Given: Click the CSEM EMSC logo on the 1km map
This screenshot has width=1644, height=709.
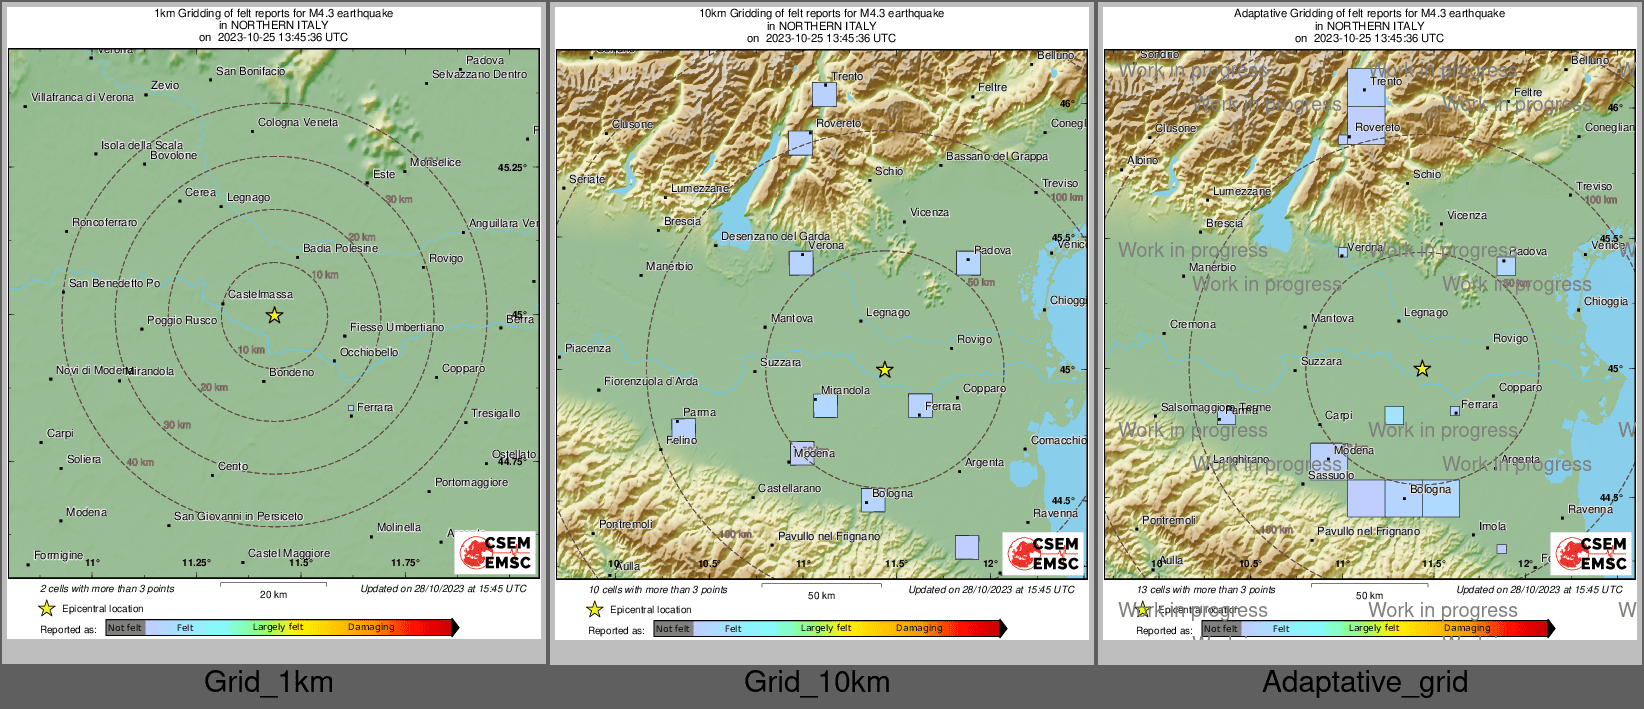Looking at the screenshot, I should pos(496,552).
